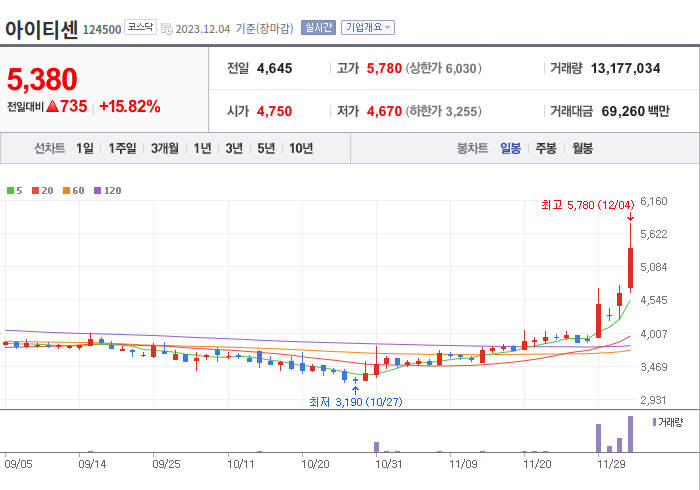Click the stock name 아이티센
Image resolution: width=700 pixels, height=490 pixels.
tap(42, 29)
